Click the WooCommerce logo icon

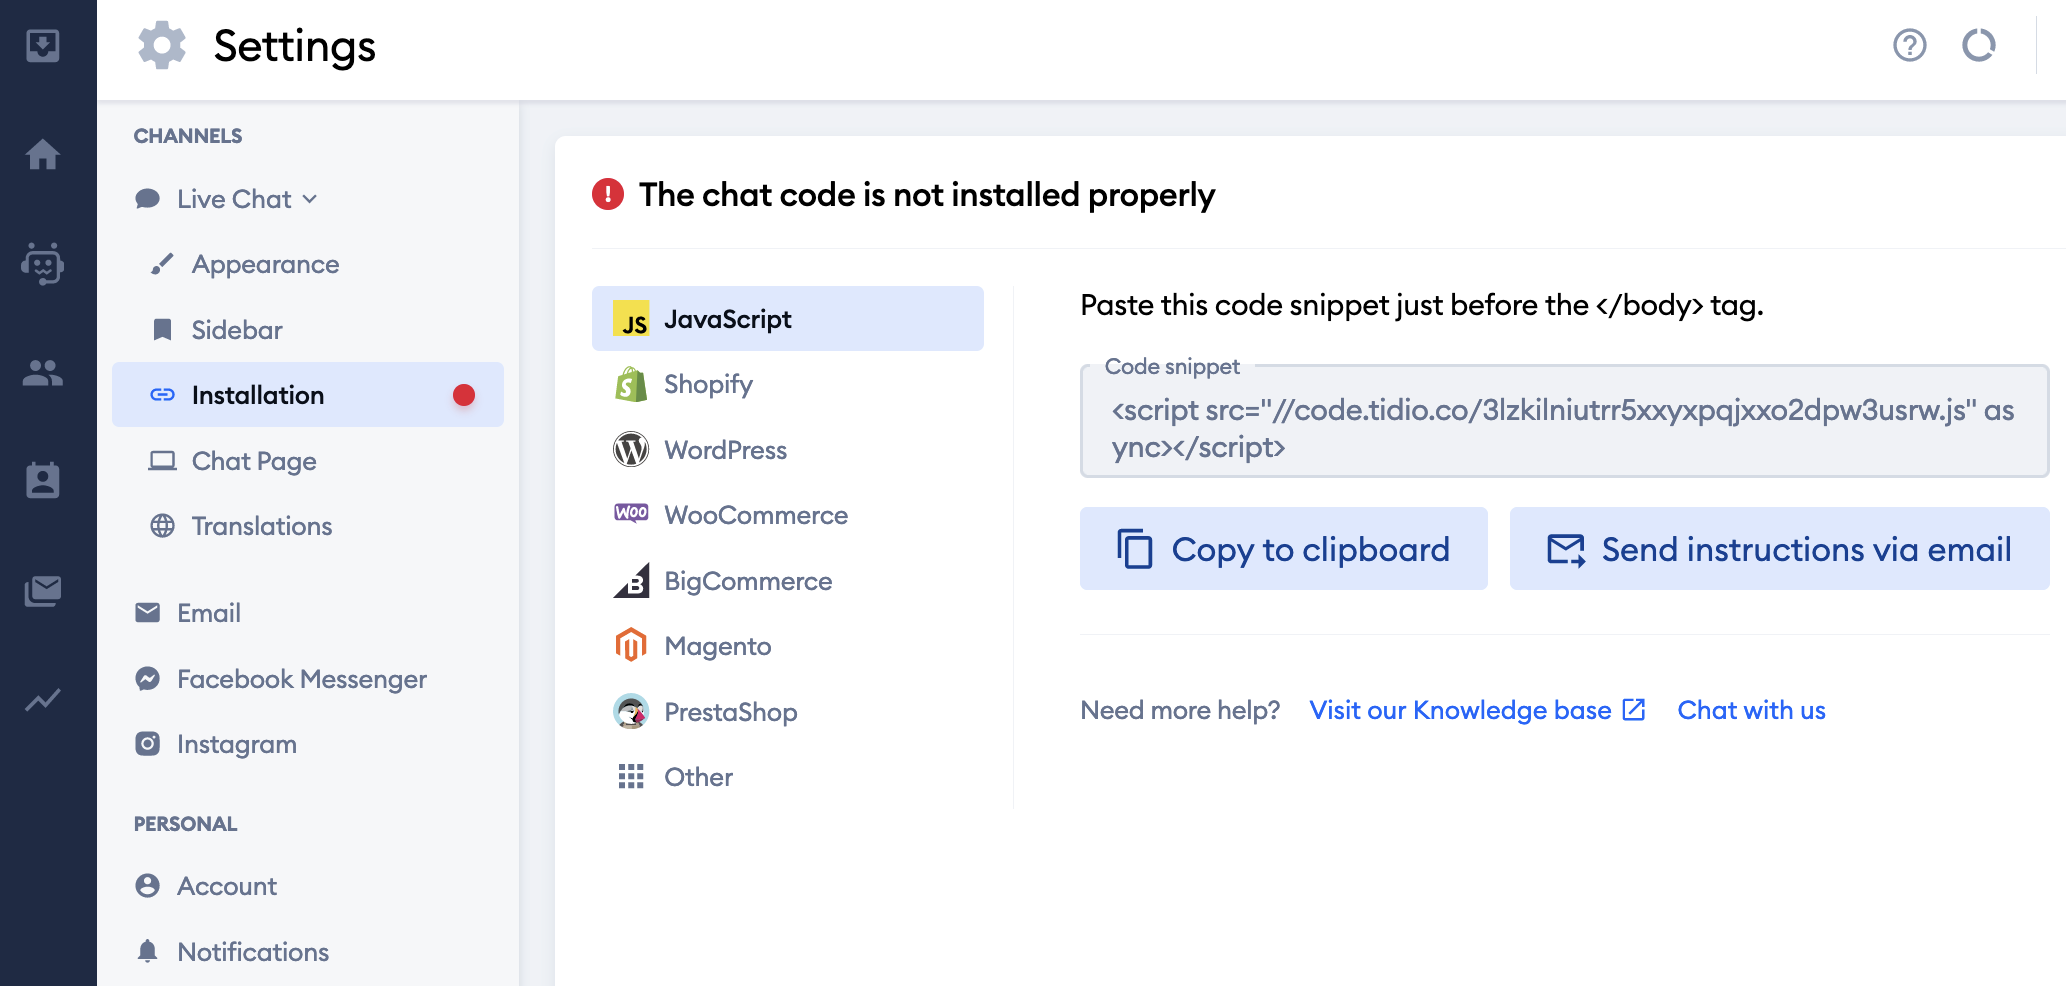tap(631, 514)
